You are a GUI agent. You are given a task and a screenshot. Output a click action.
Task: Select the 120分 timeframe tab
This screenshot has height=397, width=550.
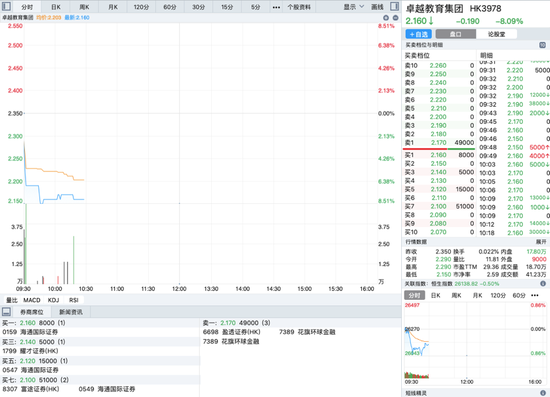[141, 7]
